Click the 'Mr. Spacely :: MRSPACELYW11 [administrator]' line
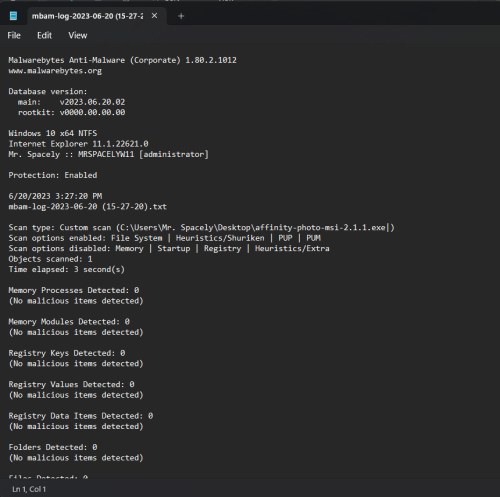Image resolution: width=500 pixels, height=497 pixels. (x=108, y=154)
